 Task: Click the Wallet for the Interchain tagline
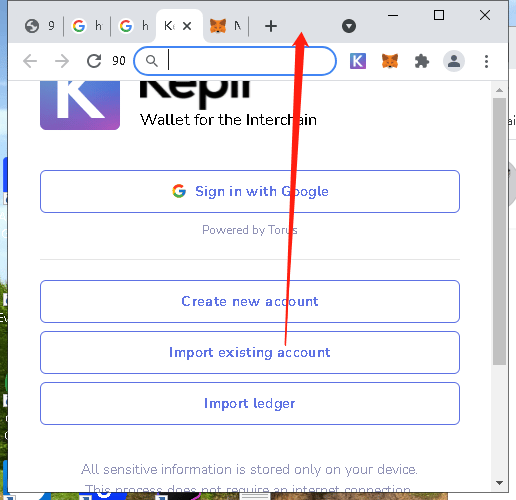(228, 120)
